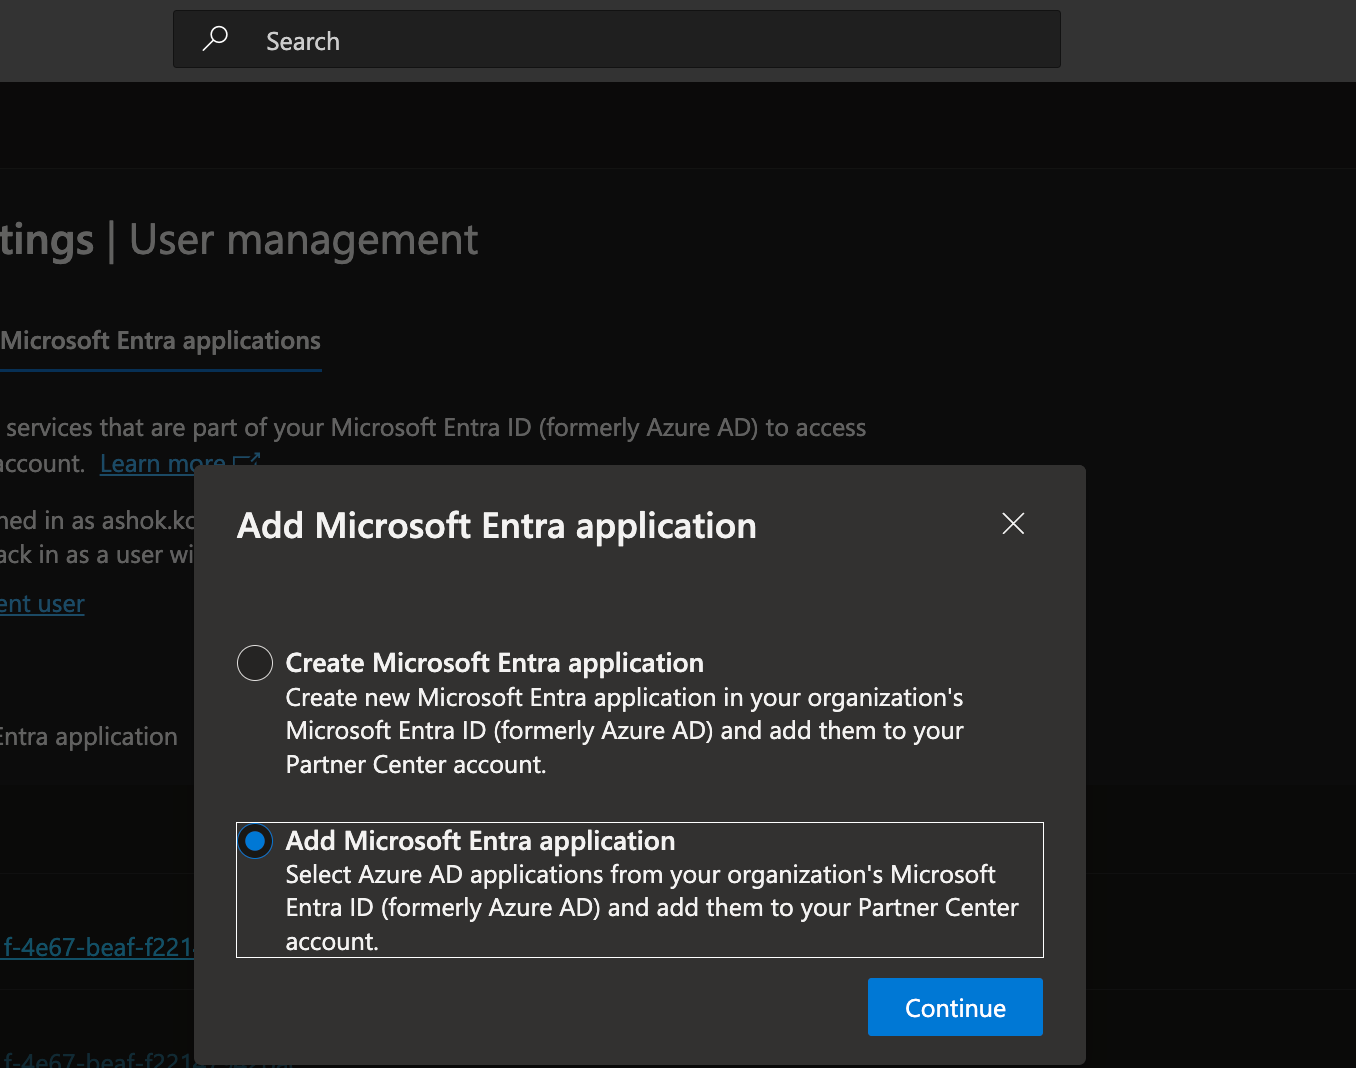Click the 'Create new Microsoft Entra application' description text

[625, 731]
